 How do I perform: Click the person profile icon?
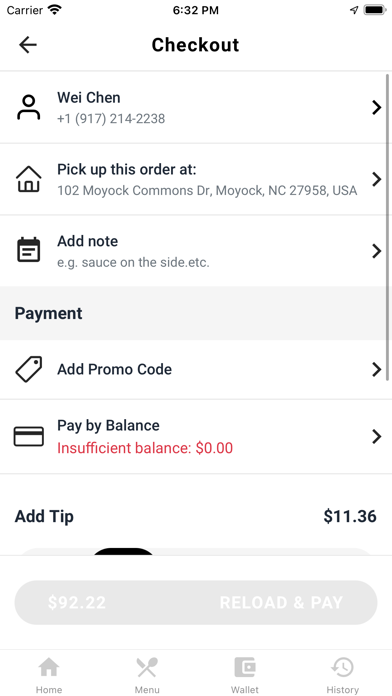[x=28, y=107]
